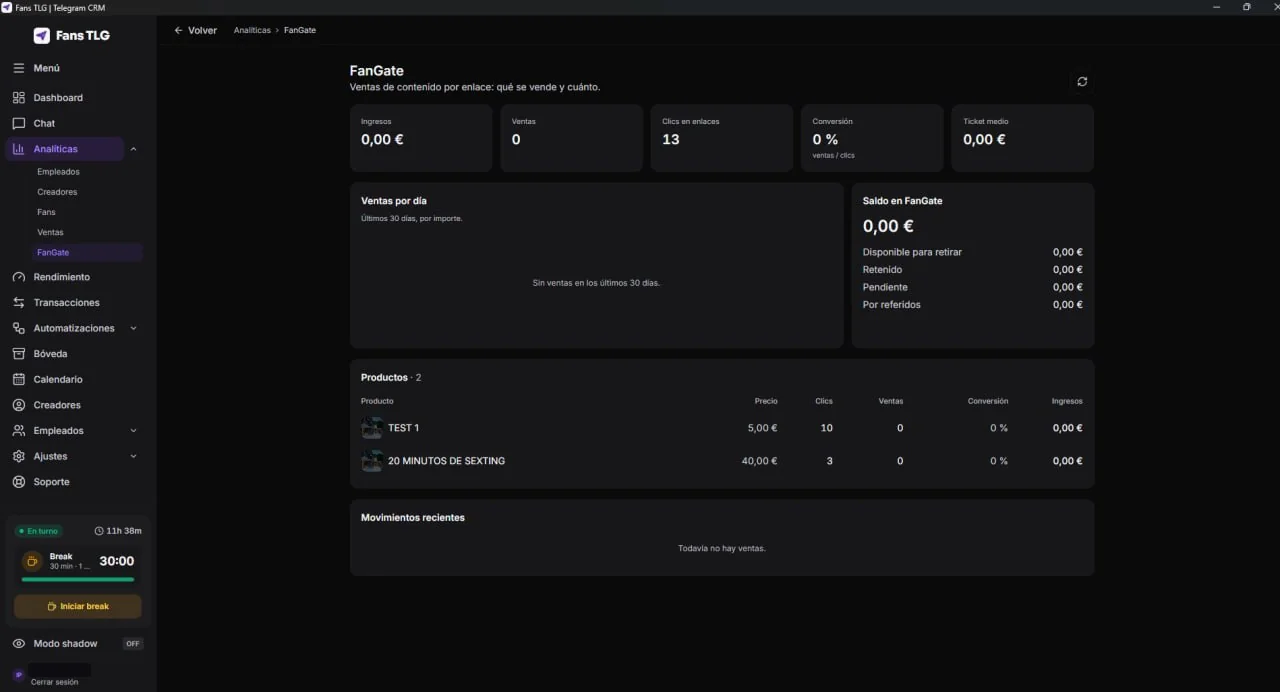Click the Ticket medio stat card
This screenshot has height=692, width=1280.
[1022, 138]
